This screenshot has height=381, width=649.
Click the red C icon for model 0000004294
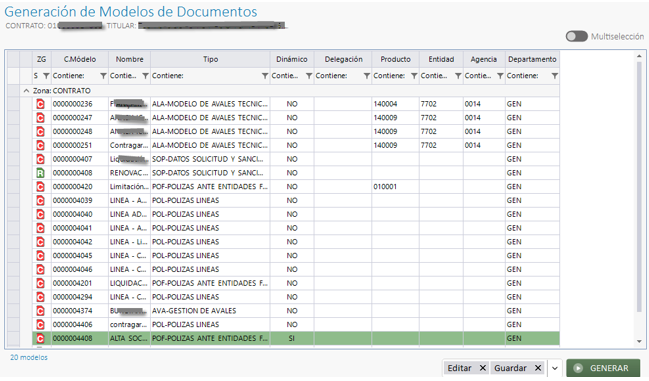pos(40,297)
